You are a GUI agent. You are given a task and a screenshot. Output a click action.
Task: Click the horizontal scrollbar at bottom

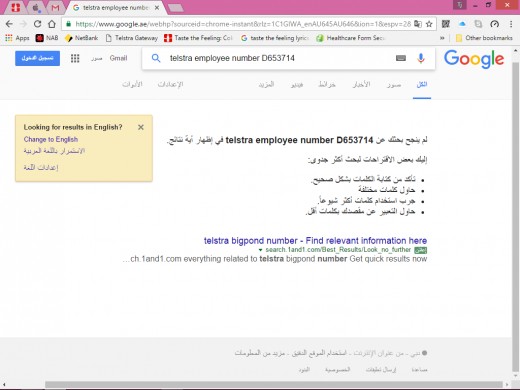(273, 385)
